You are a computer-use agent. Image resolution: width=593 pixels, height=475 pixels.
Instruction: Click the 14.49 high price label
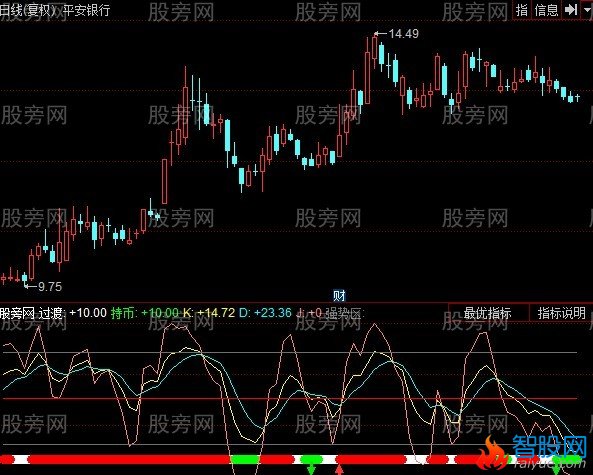tap(404, 34)
